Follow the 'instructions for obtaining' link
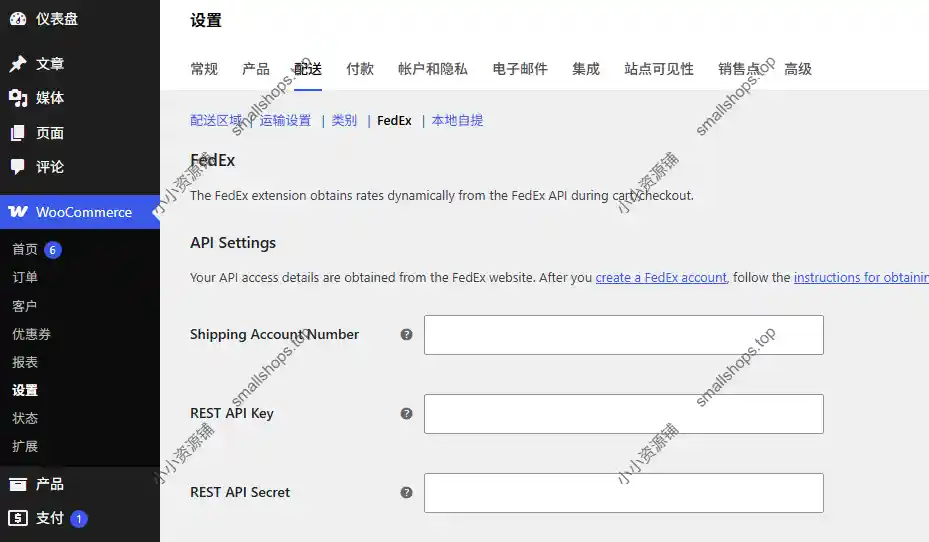Screen dimensions: 929x542 pyautogui.click(x=861, y=277)
